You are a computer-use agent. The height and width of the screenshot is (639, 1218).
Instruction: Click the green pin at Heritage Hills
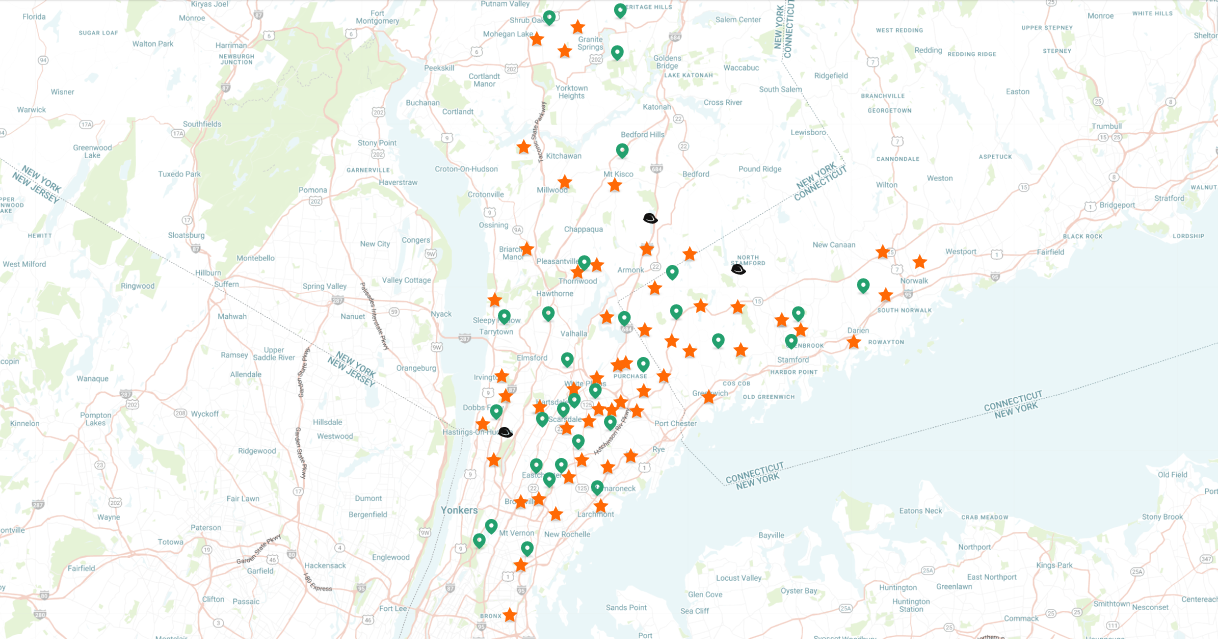point(620,11)
